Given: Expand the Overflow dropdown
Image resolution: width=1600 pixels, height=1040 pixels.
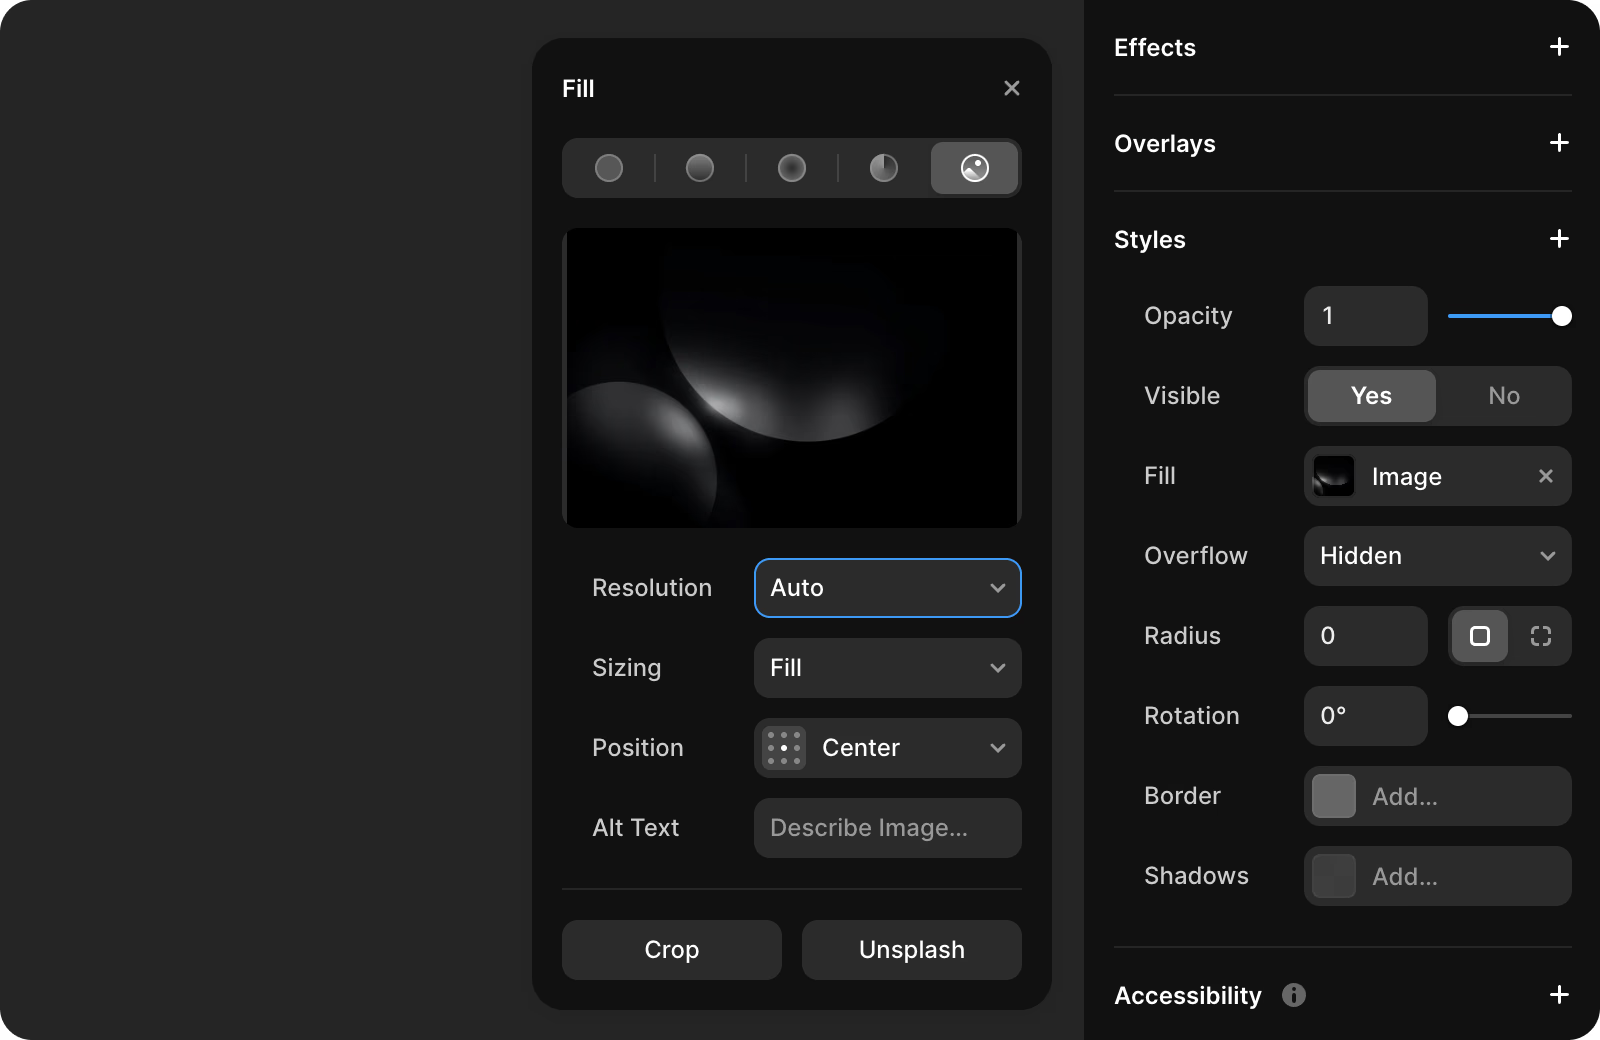Looking at the screenshot, I should [x=1437, y=556].
